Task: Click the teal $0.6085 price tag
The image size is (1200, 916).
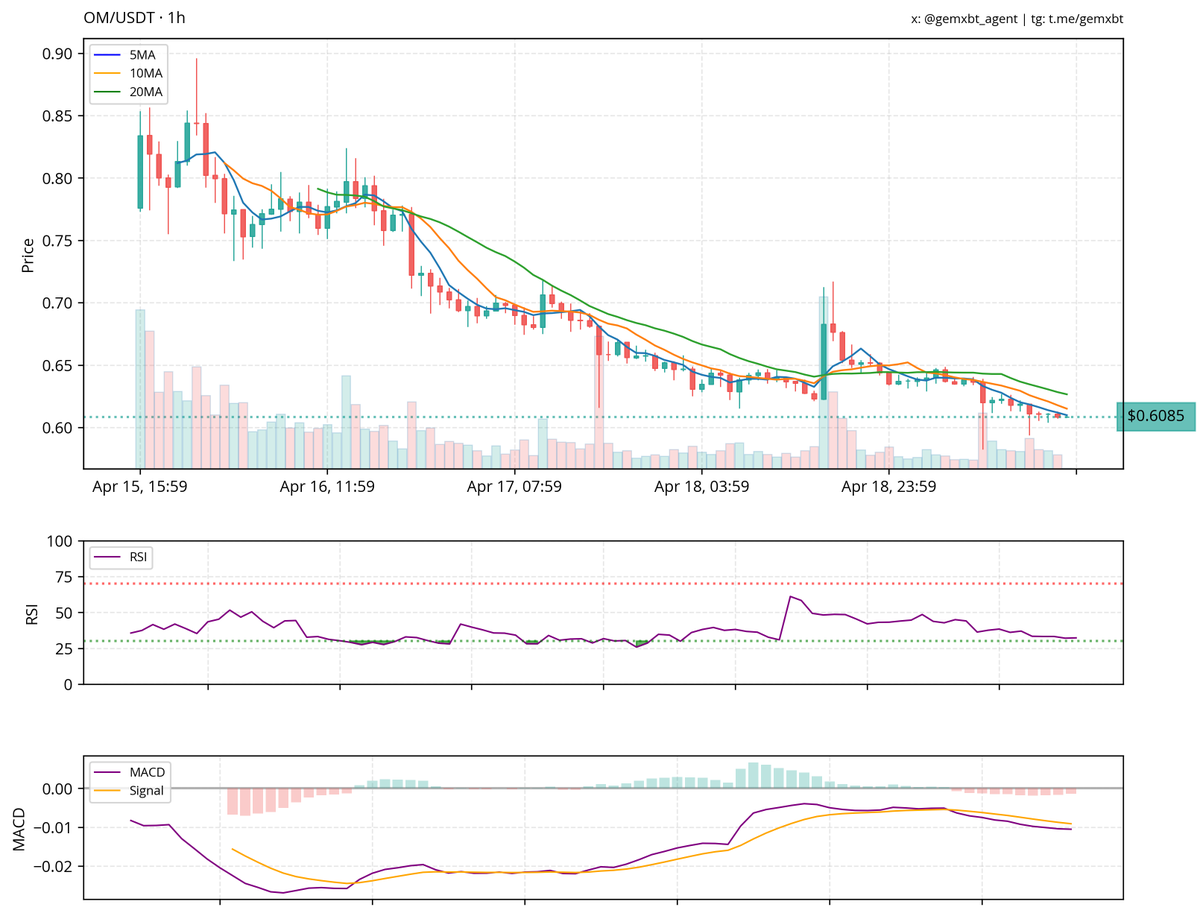Action: (x=1155, y=415)
